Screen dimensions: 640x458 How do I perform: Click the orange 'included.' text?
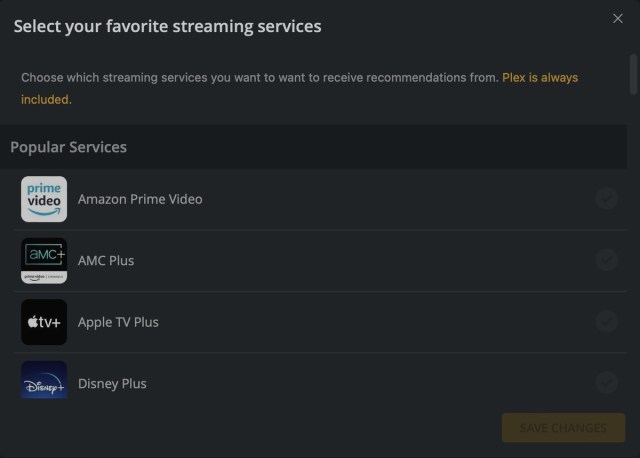click(x=47, y=100)
